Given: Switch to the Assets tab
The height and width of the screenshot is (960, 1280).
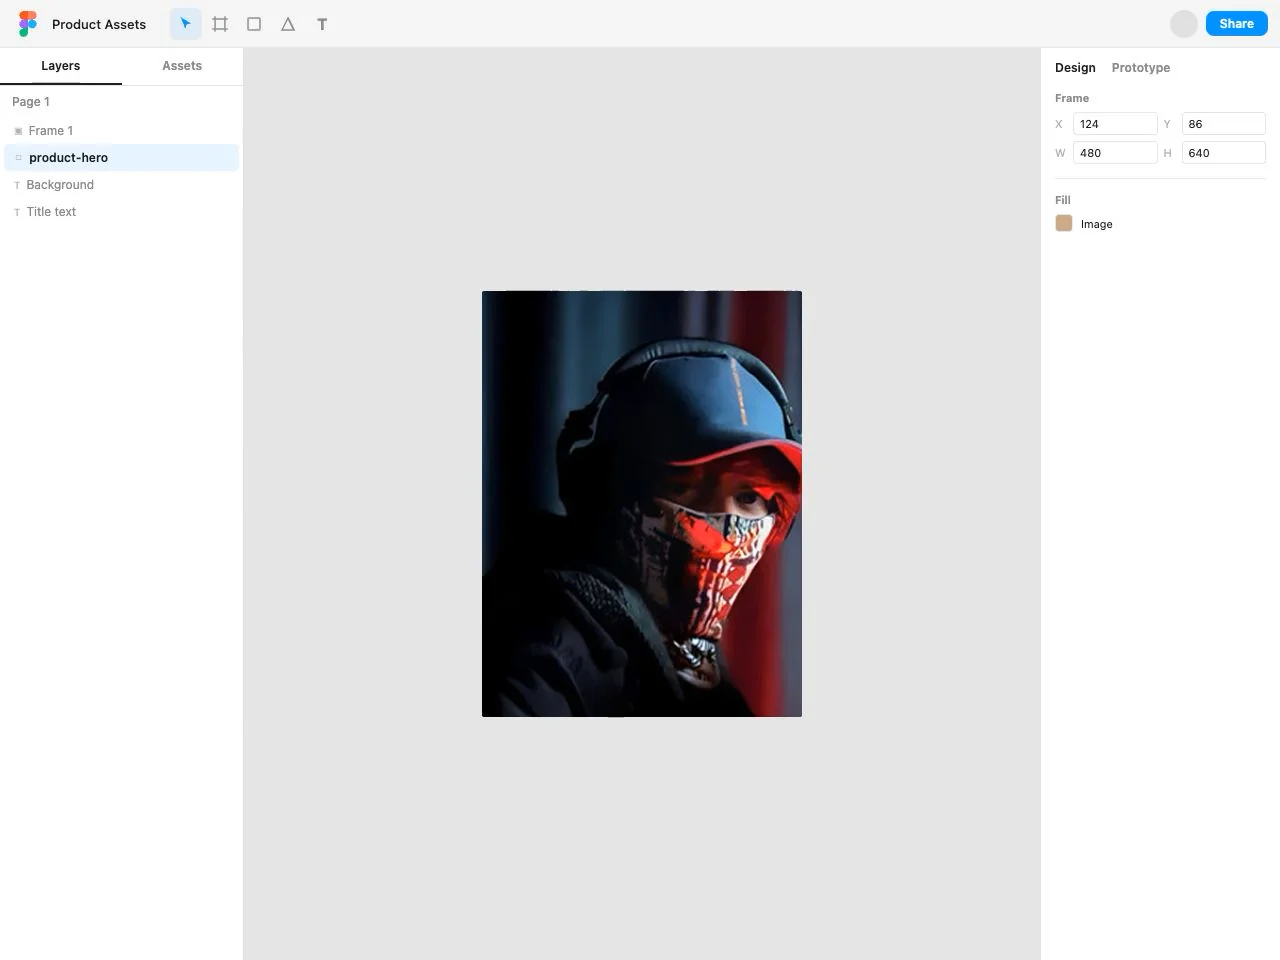Looking at the screenshot, I should pyautogui.click(x=182, y=66).
